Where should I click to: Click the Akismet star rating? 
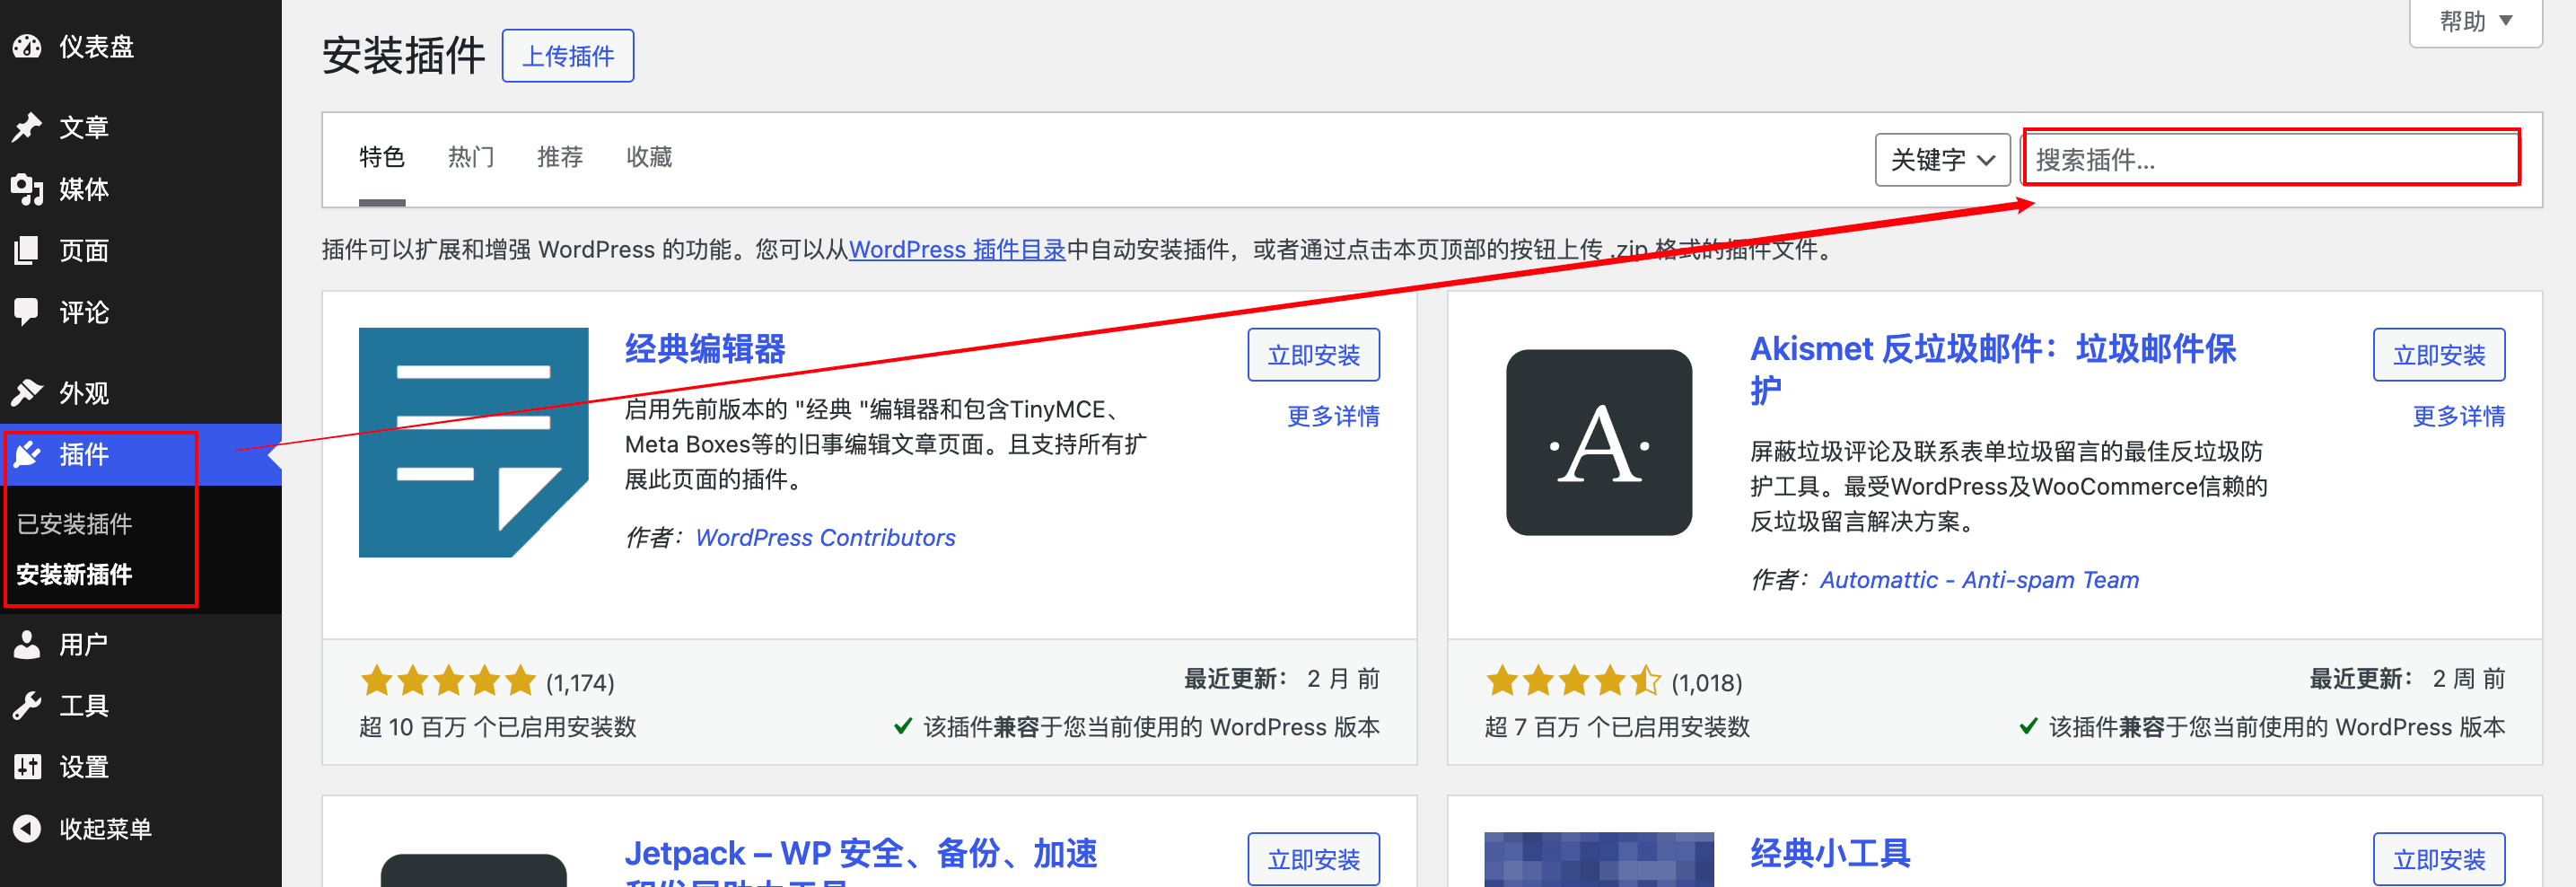coord(1573,681)
